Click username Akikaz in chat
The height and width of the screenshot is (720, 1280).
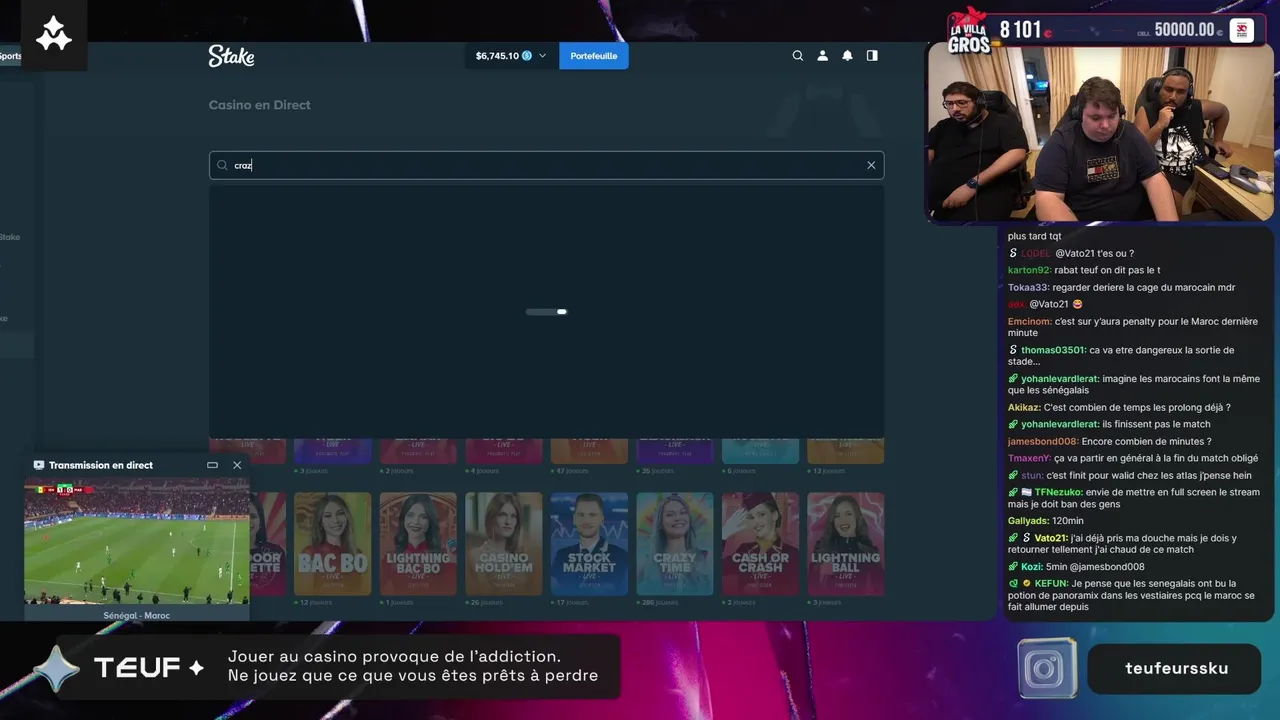pyautogui.click(x=1024, y=407)
